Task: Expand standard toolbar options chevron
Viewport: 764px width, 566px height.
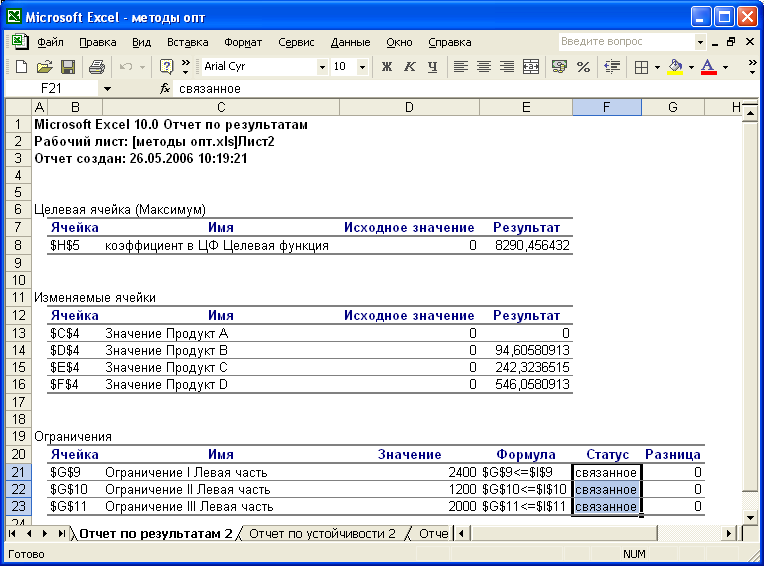Action: coord(186,67)
